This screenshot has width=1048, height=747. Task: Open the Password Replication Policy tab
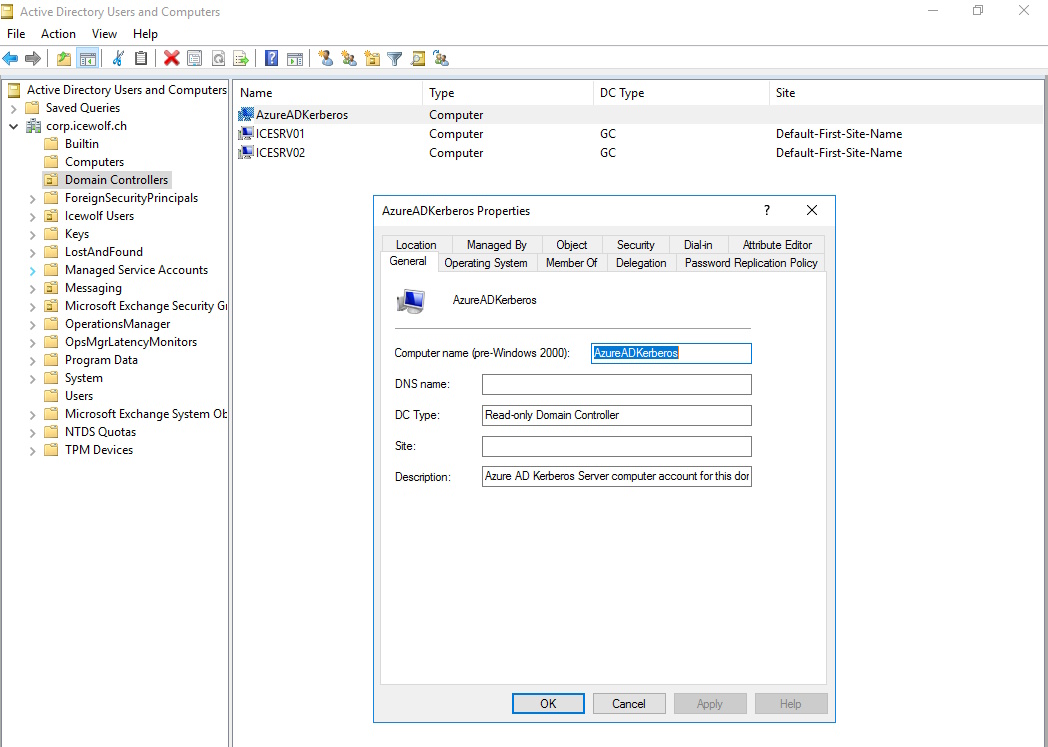[x=751, y=263]
